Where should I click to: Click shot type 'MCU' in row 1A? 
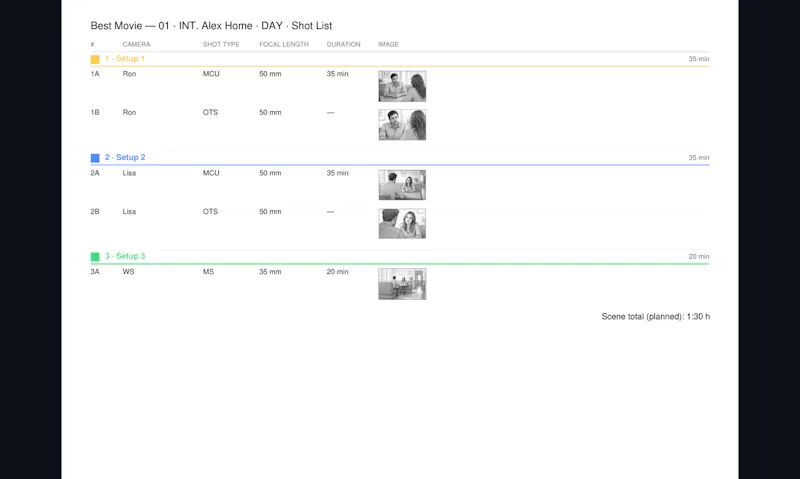pos(211,74)
